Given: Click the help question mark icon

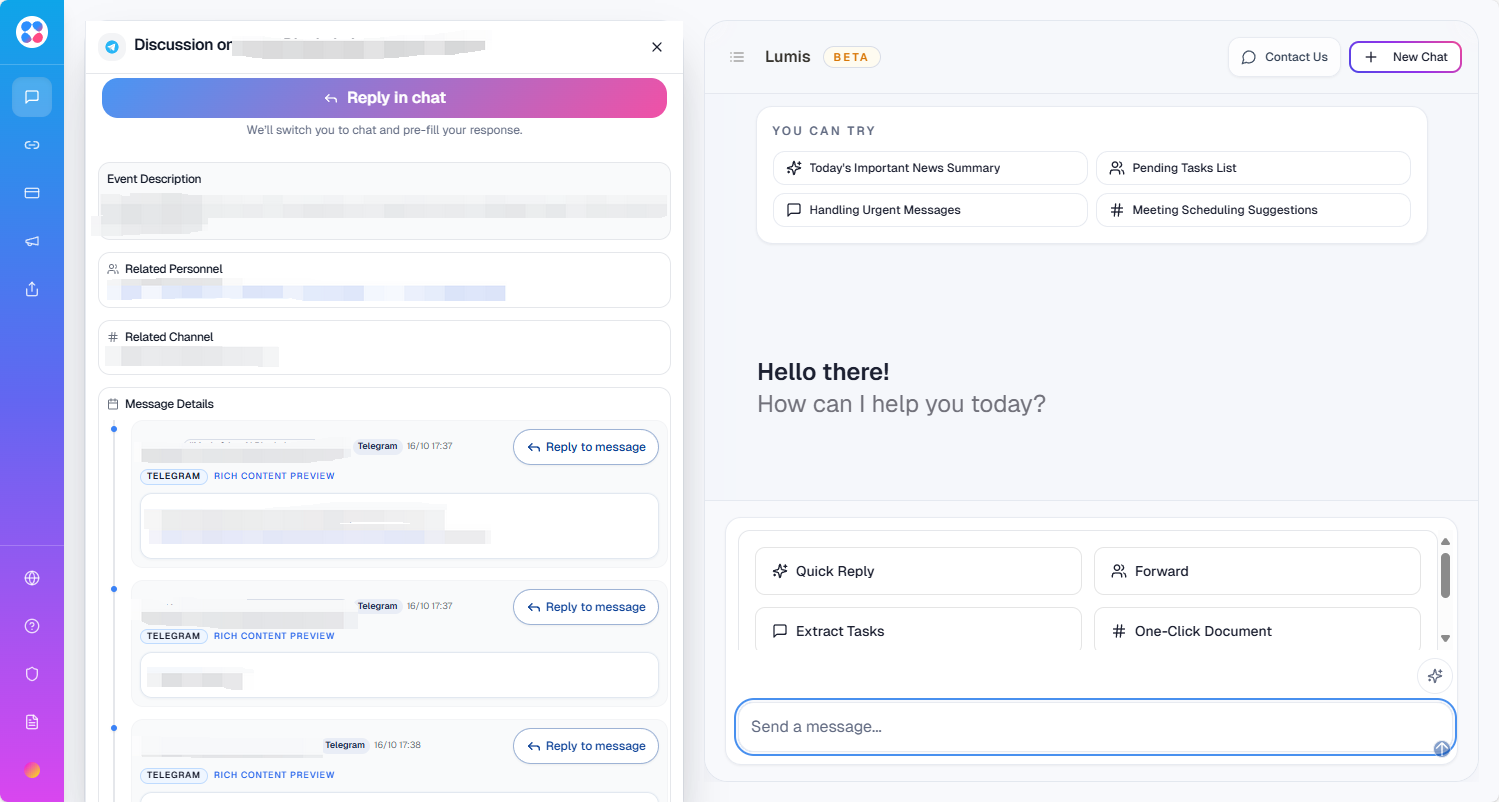Looking at the screenshot, I should 32,626.
